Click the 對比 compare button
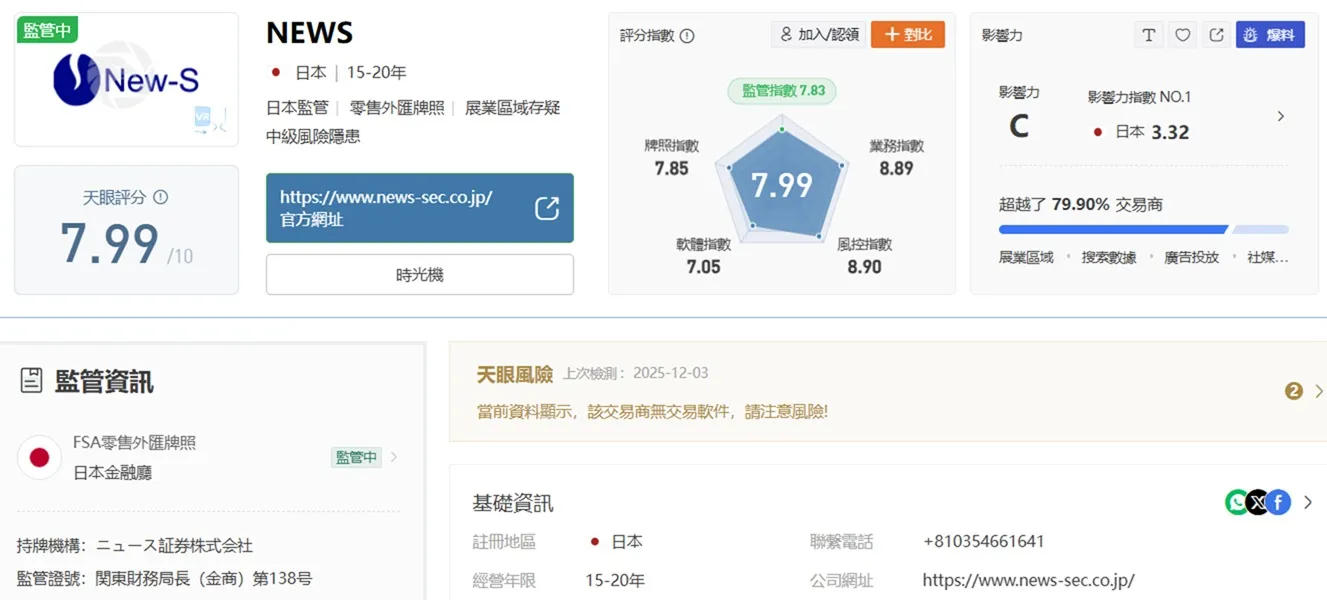 (908, 35)
